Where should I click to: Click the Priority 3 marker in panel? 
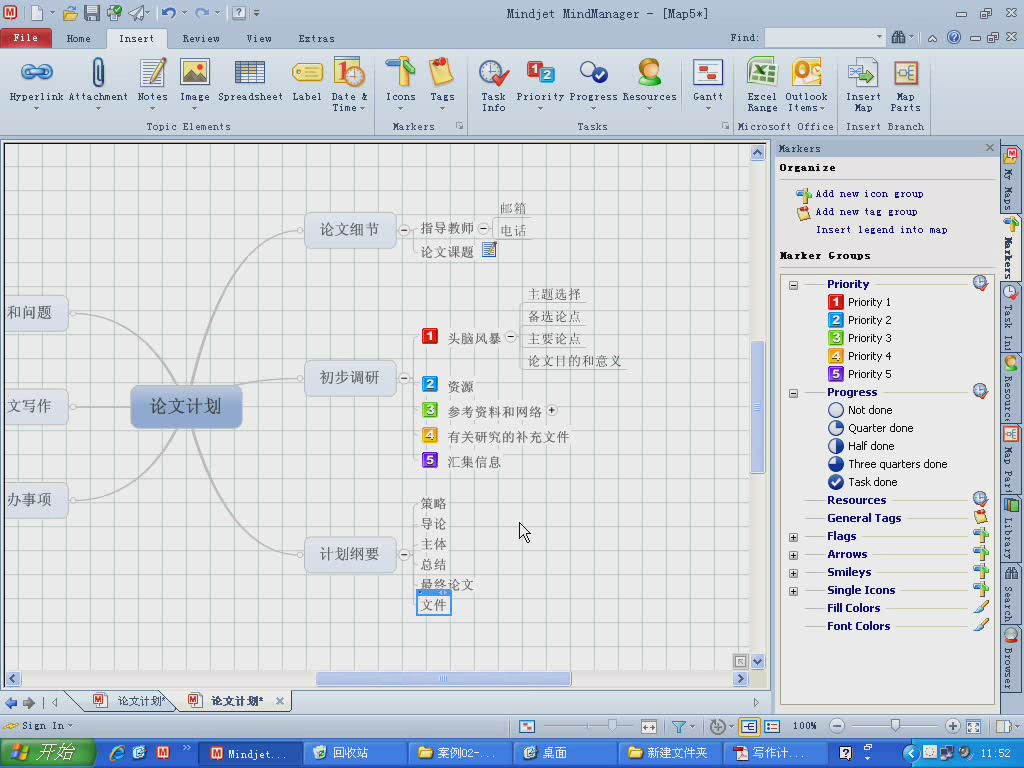(x=859, y=338)
